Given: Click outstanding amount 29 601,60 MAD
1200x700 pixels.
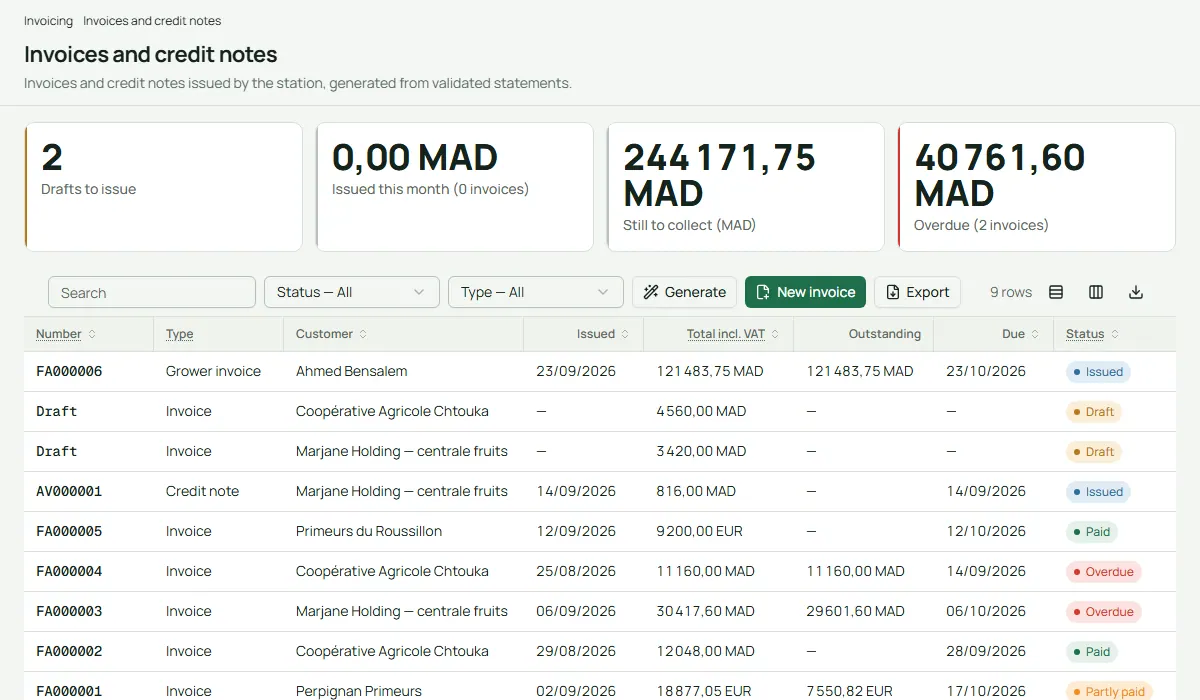Looking at the screenshot, I should (x=856, y=611).
